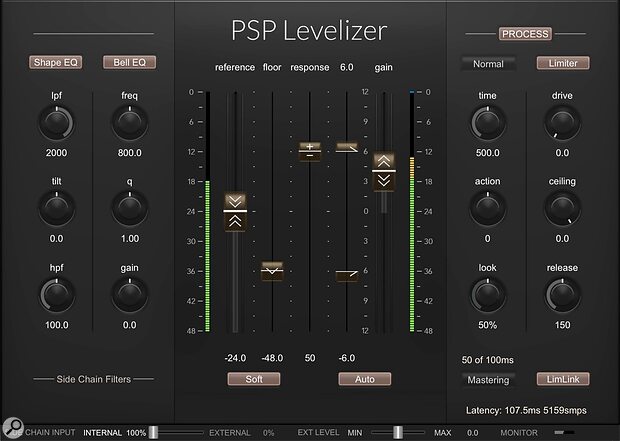Viewport: 620px width, 441px height.
Task: Click the hpf knob
Action: click(x=56, y=295)
